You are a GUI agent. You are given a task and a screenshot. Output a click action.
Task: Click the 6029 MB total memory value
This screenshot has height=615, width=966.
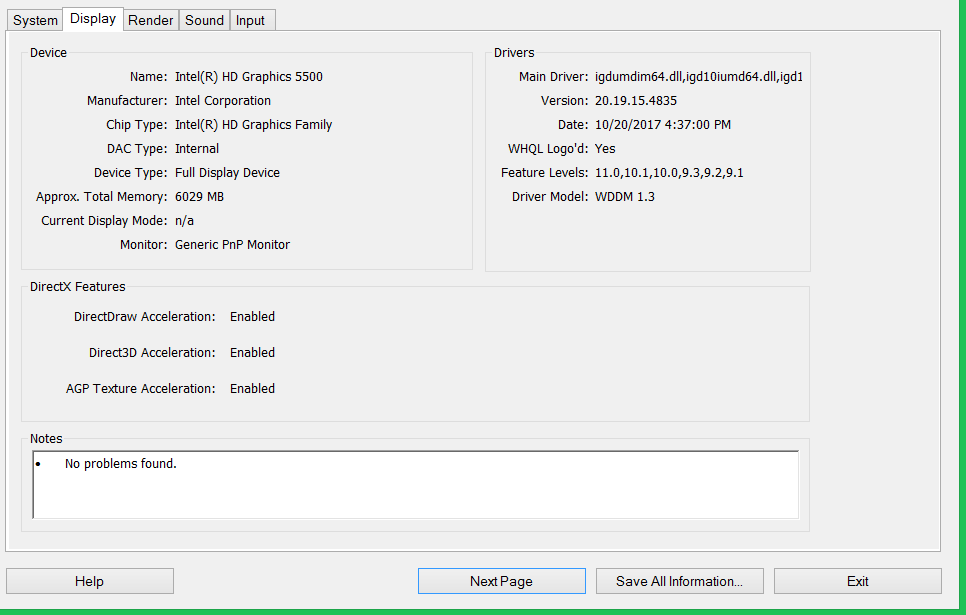pyautogui.click(x=199, y=197)
